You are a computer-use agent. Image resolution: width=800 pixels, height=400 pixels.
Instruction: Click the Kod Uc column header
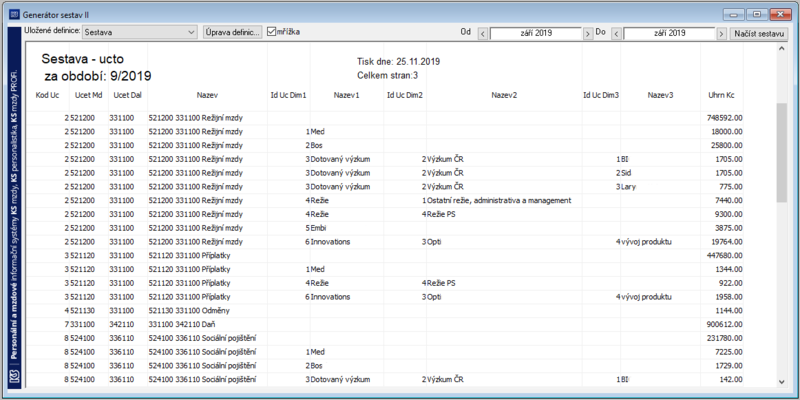coord(47,95)
